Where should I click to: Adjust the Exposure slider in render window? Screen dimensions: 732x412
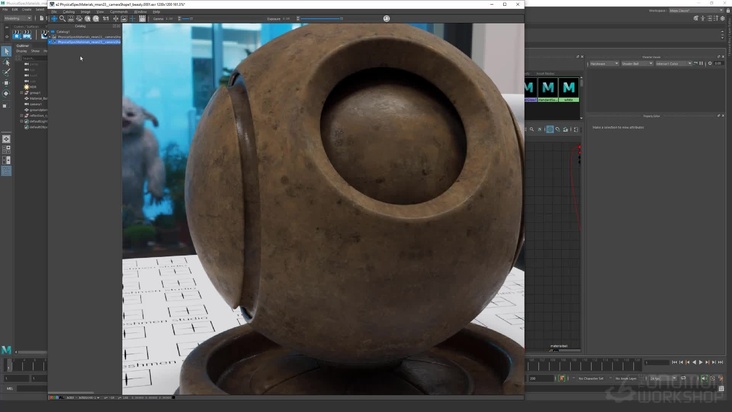pyautogui.click(x=322, y=19)
